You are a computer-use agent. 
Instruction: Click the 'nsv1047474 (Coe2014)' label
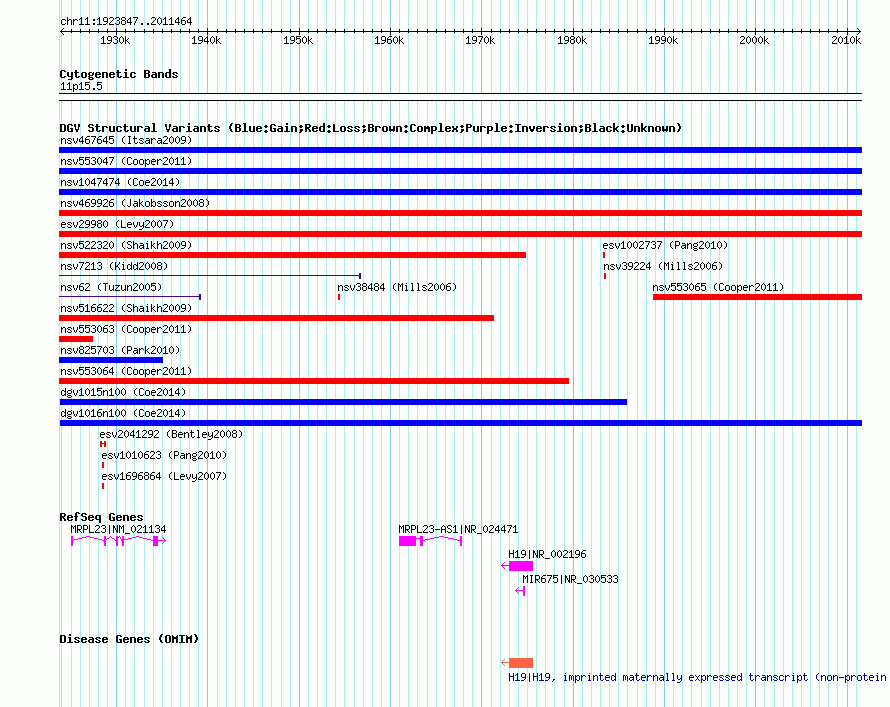(120, 182)
